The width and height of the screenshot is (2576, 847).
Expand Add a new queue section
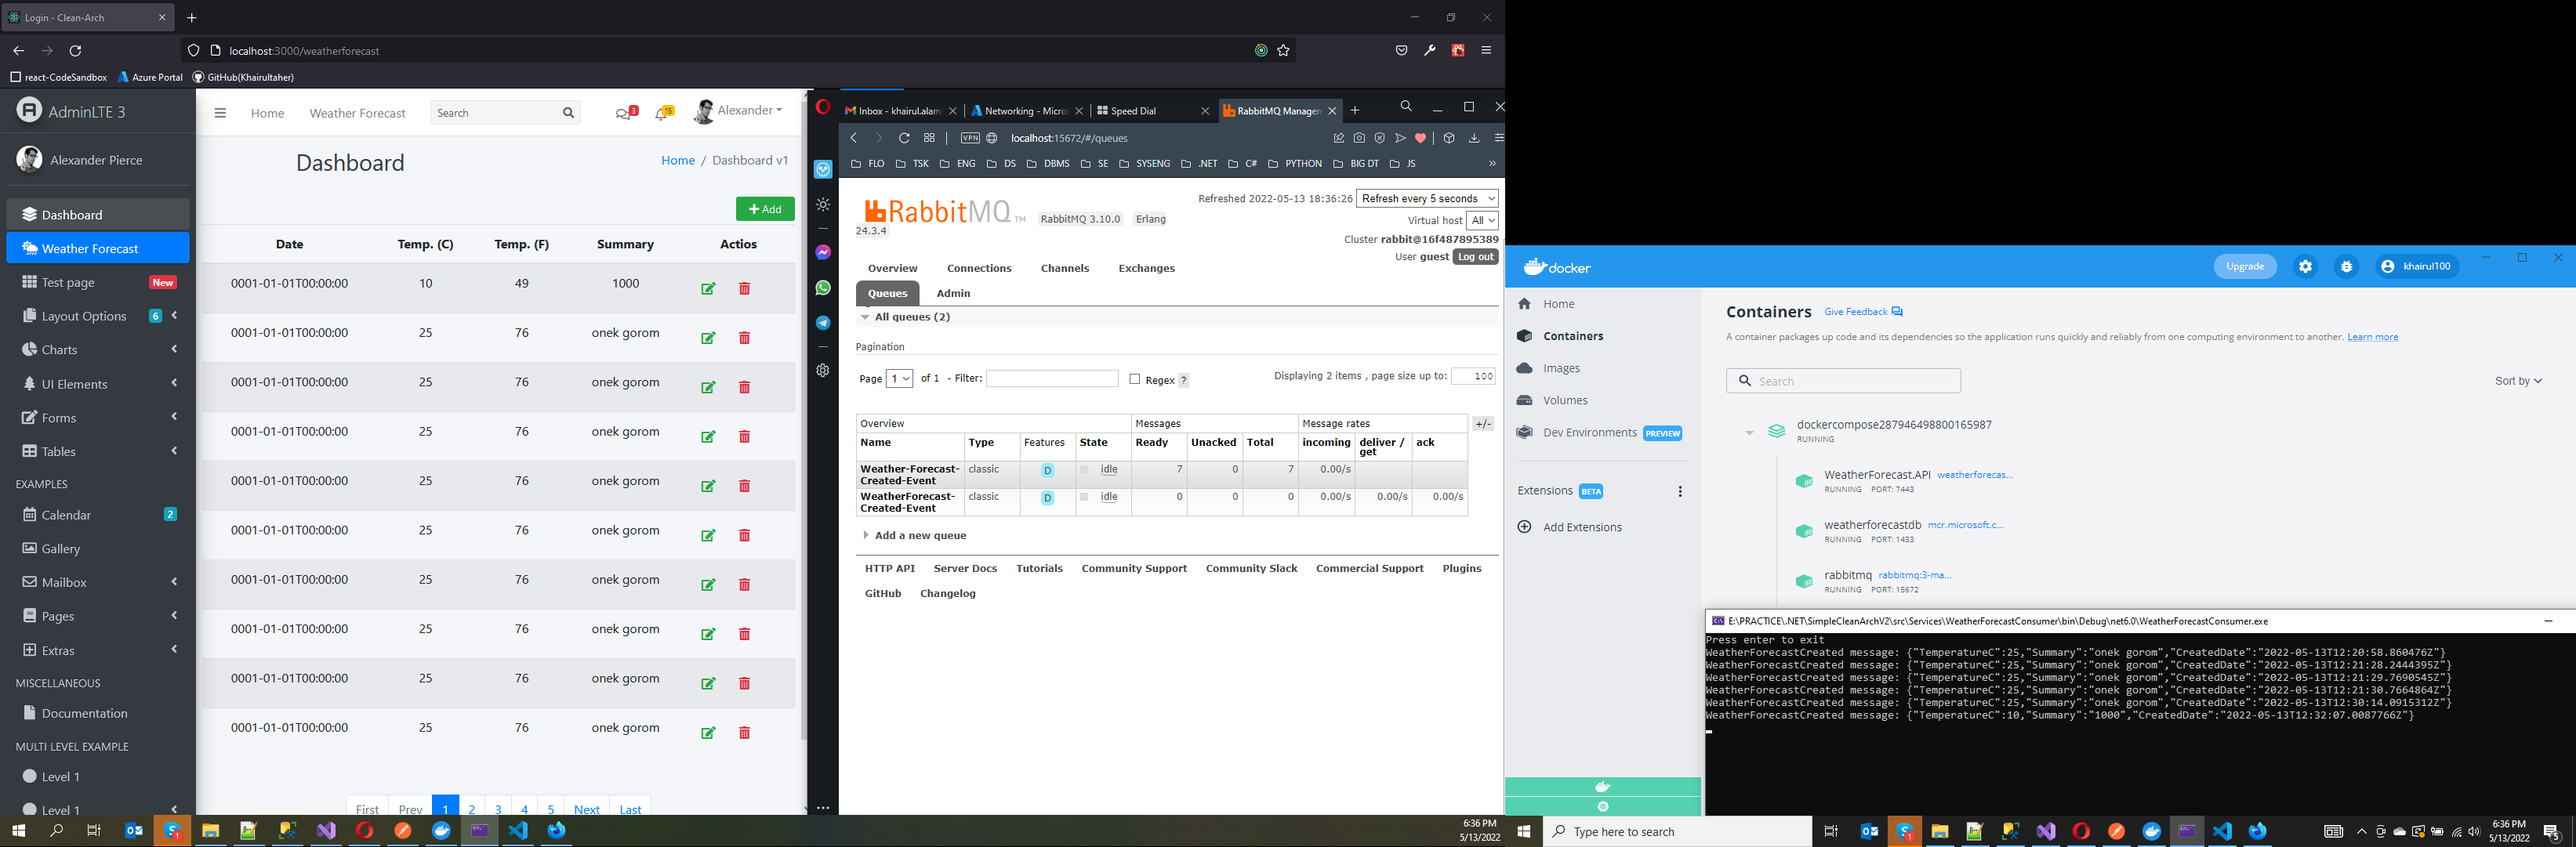[x=919, y=535]
